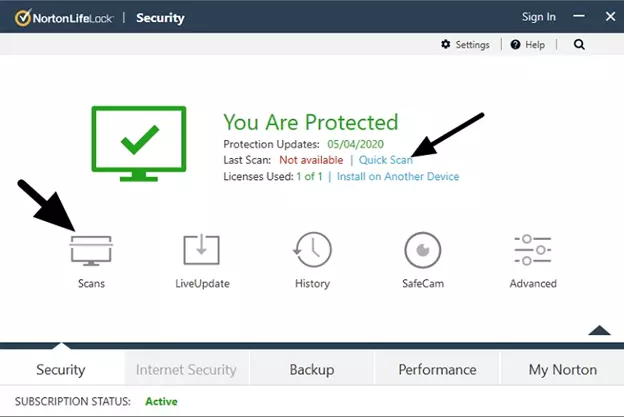Click Sign In in the title bar

[539, 17]
